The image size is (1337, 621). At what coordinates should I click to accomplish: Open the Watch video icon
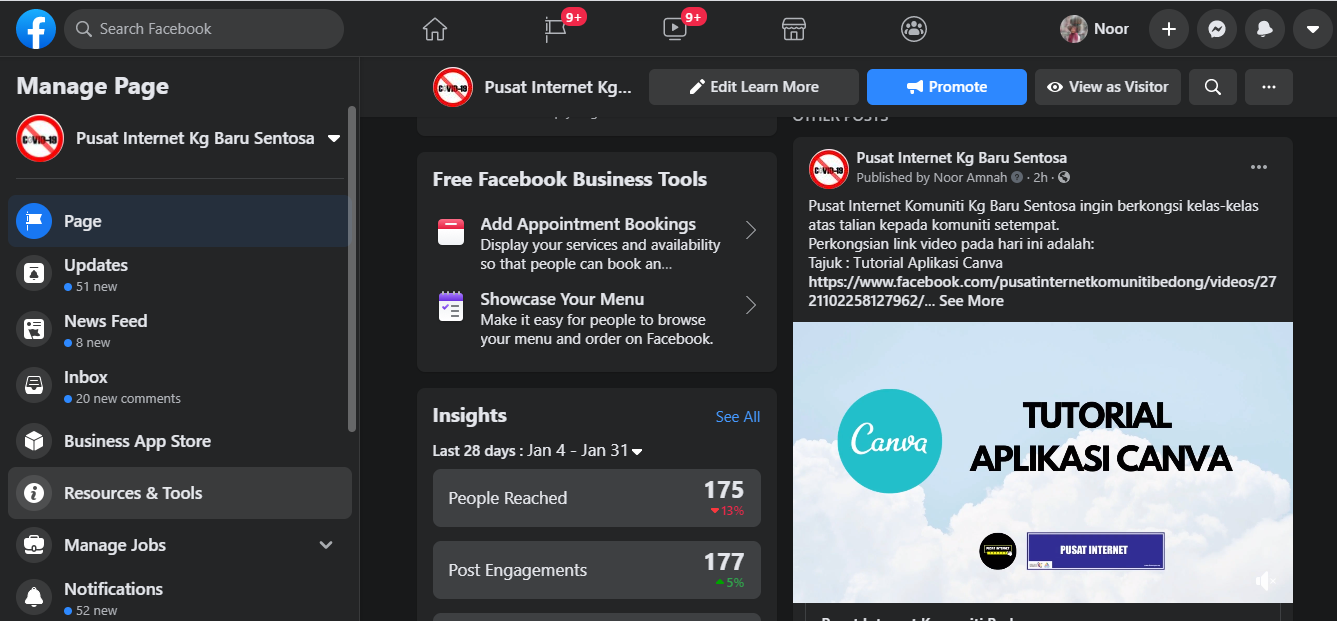pos(675,29)
